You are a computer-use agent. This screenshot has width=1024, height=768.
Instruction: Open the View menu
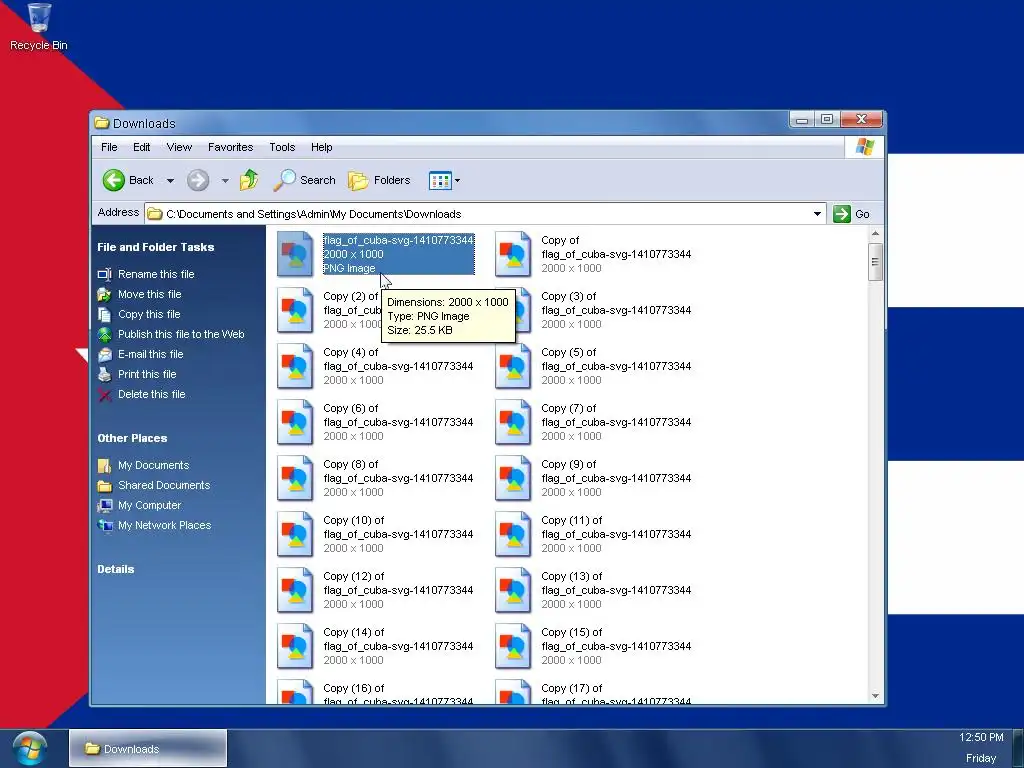point(179,148)
